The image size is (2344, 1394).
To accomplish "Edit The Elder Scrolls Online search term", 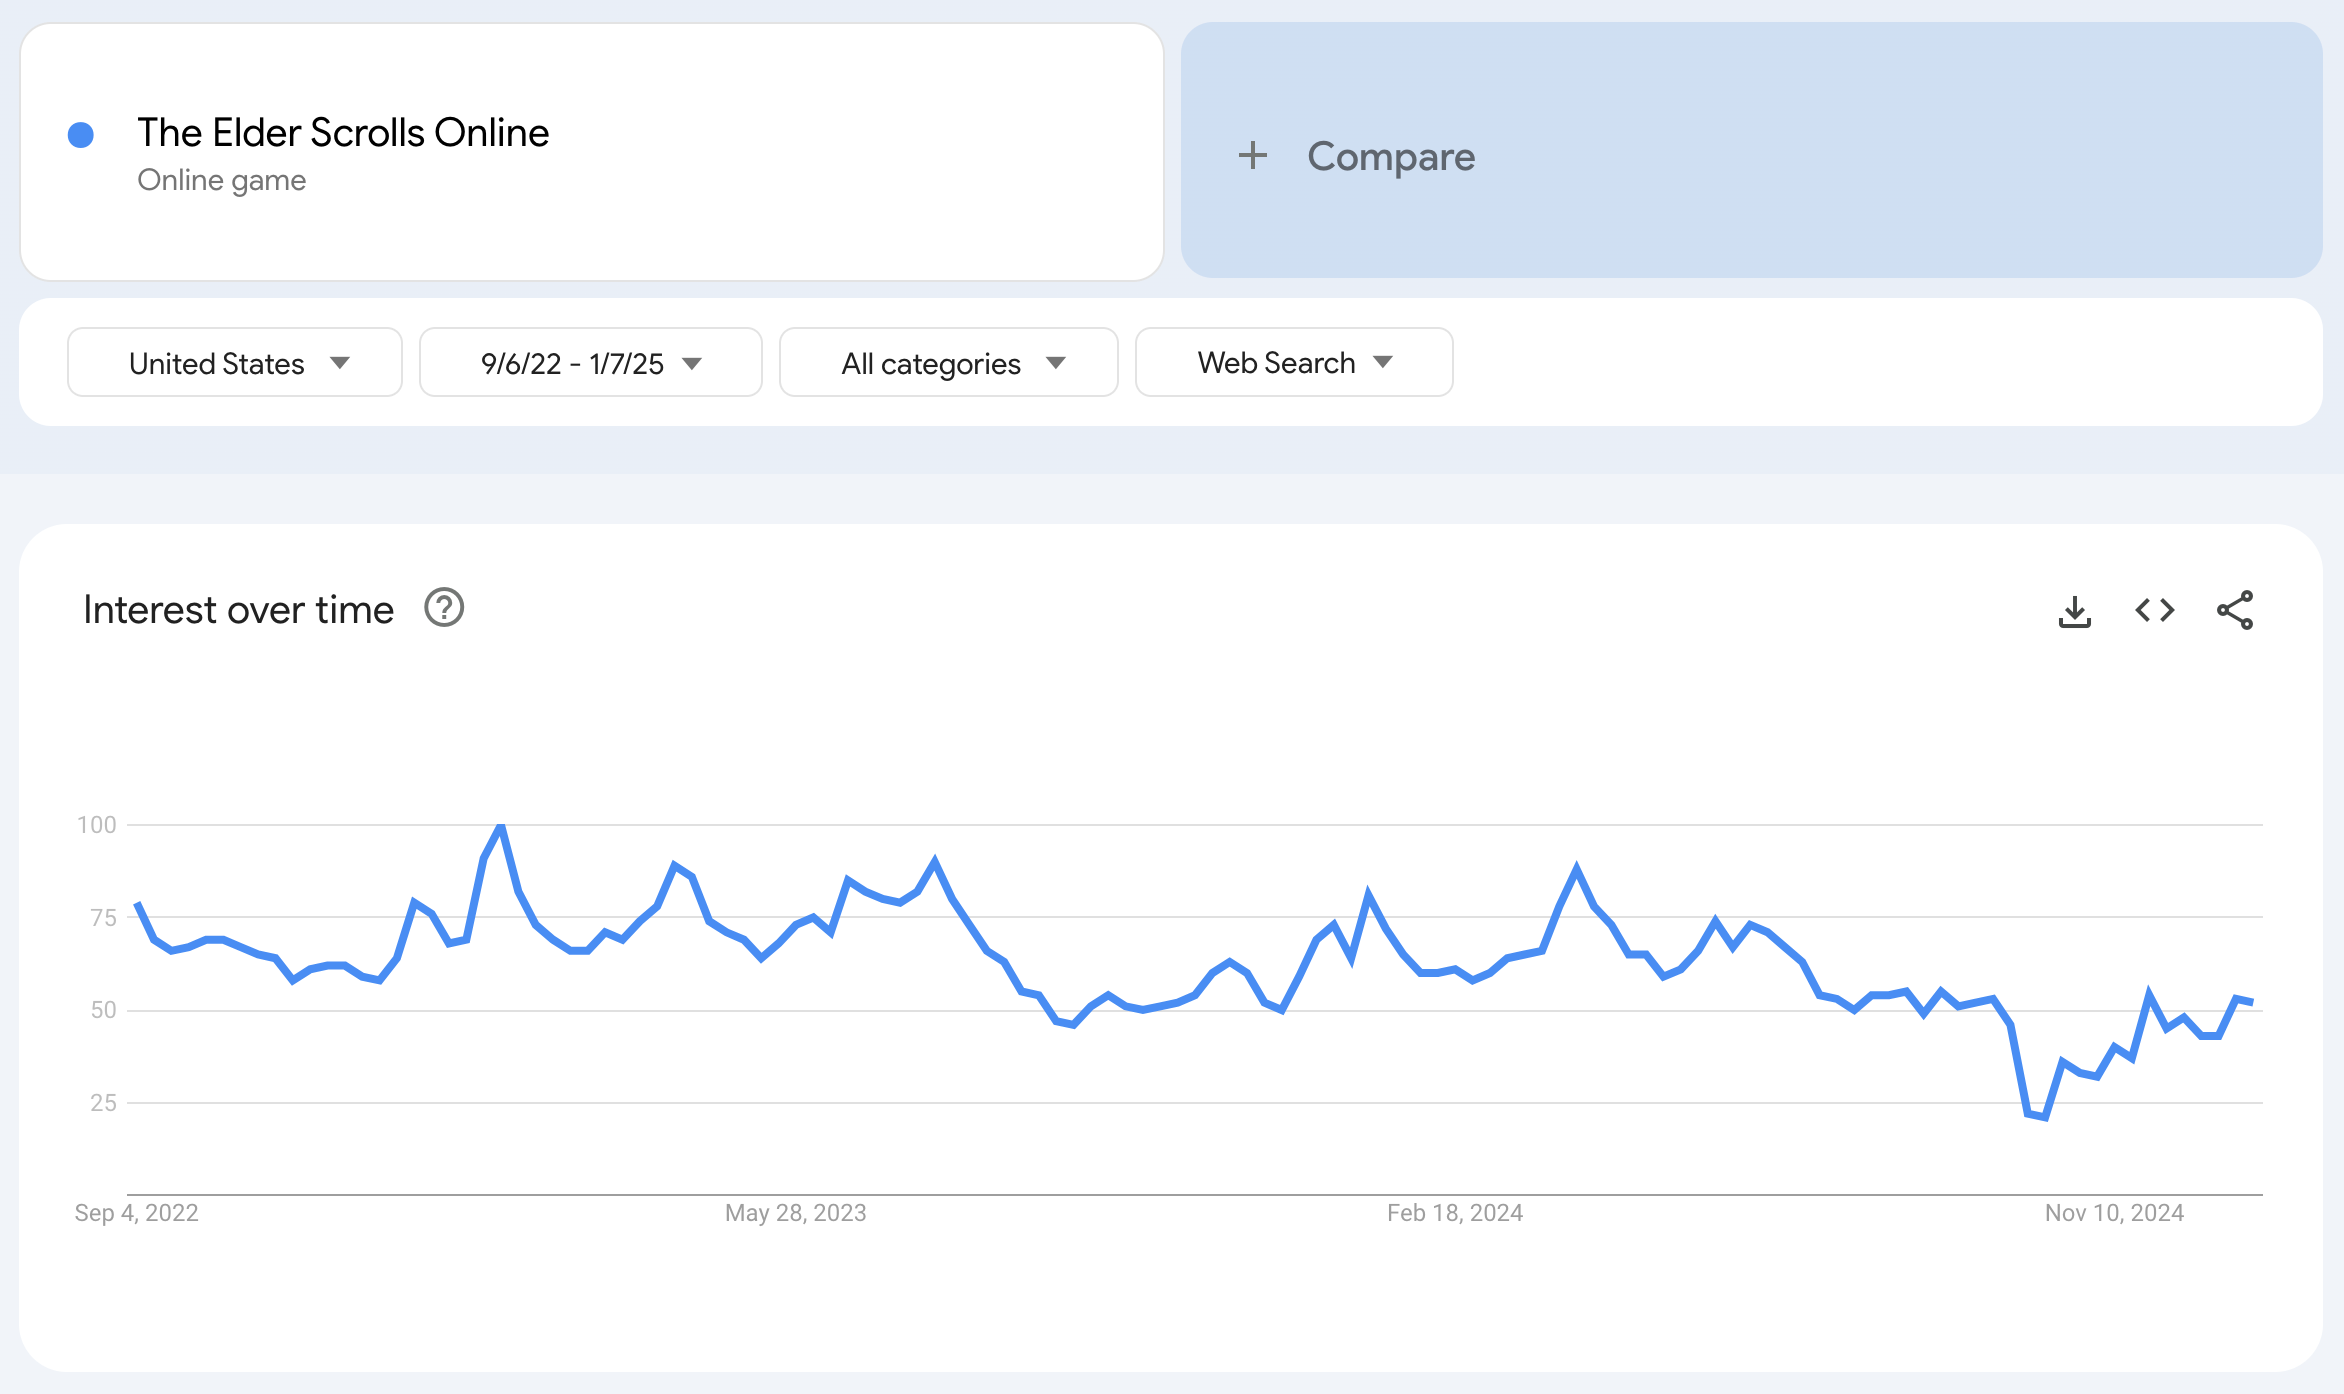I will pos(592,152).
